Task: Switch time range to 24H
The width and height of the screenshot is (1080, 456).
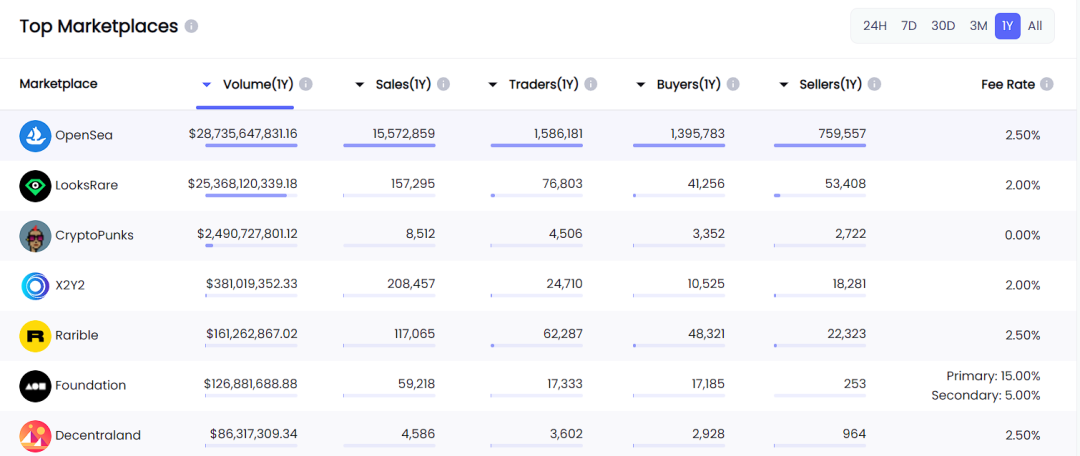Action: tap(875, 26)
